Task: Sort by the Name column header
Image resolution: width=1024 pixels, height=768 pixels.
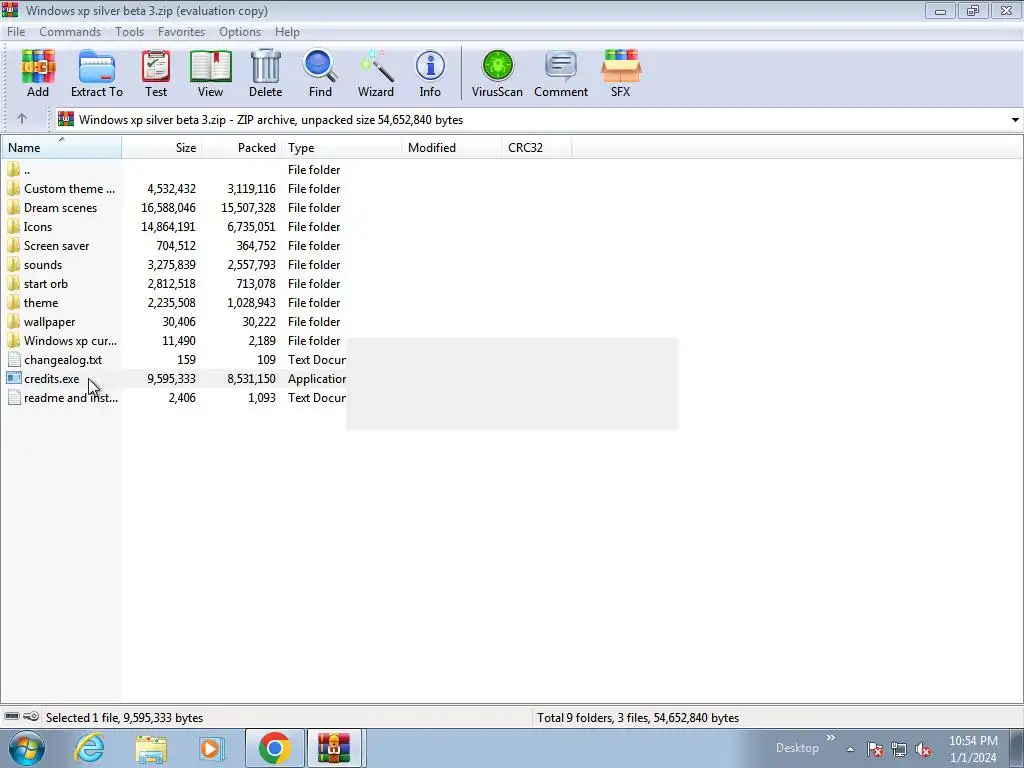Action: click(x=61, y=148)
